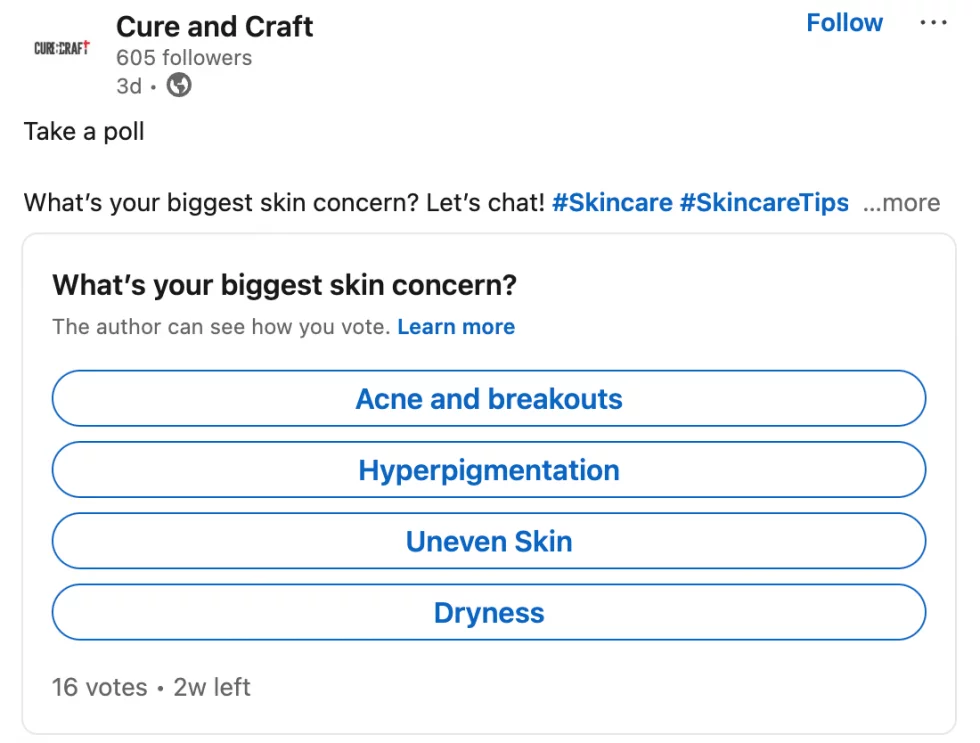
Task: Click the Follow button
Action: pyautogui.click(x=844, y=22)
